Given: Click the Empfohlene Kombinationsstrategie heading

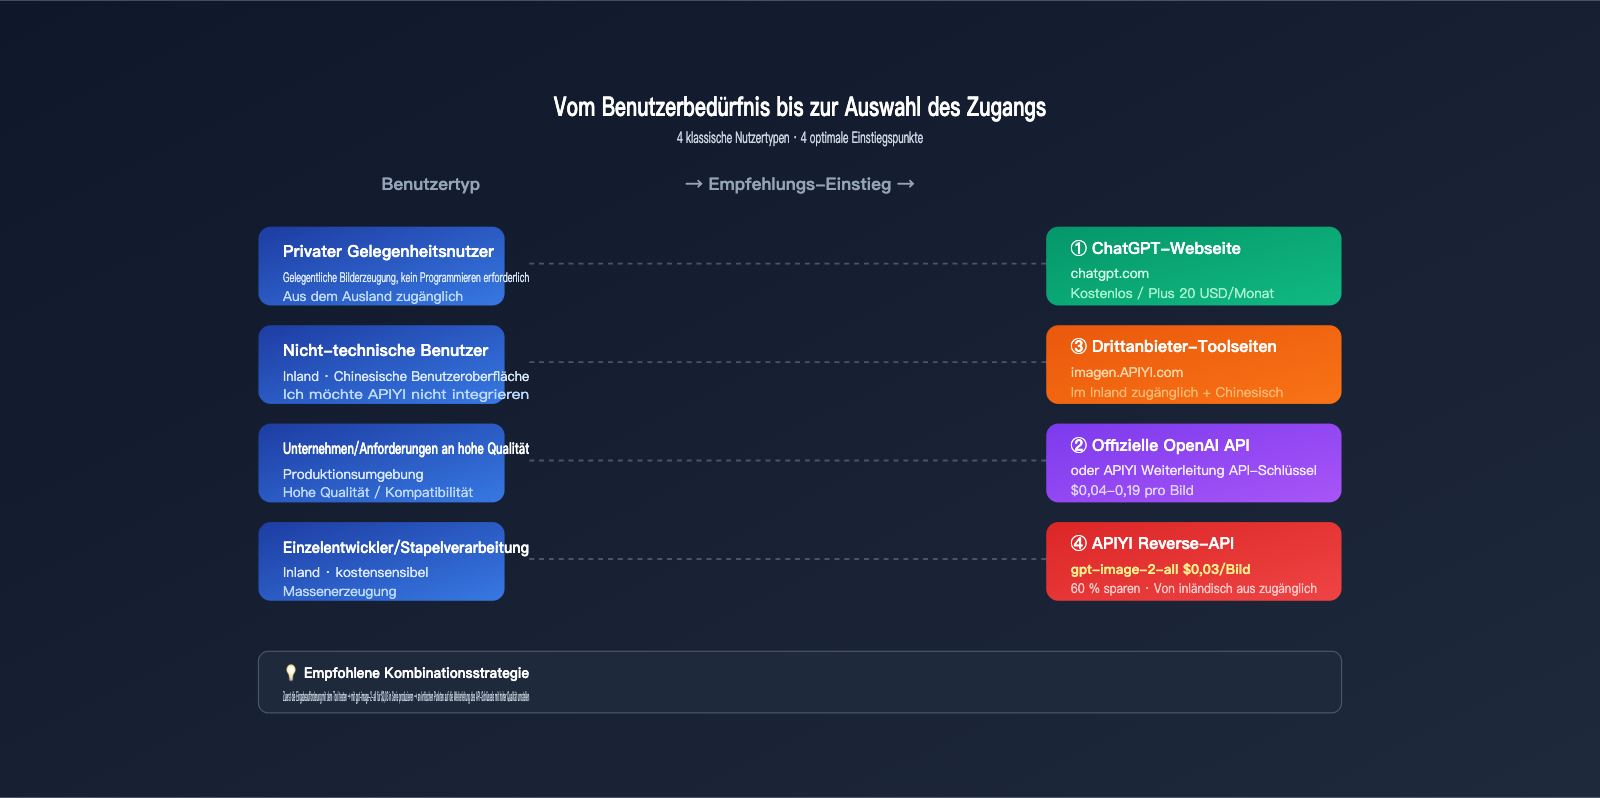Looking at the screenshot, I should (x=416, y=673).
